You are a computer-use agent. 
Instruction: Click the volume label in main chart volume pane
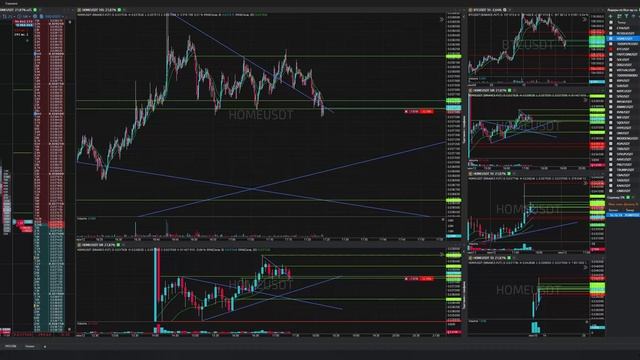(x=87, y=219)
